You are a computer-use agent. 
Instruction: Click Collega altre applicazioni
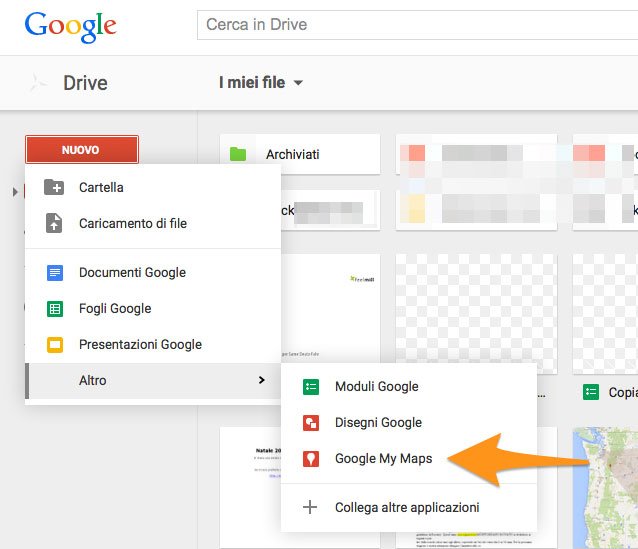click(x=409, y=507)
